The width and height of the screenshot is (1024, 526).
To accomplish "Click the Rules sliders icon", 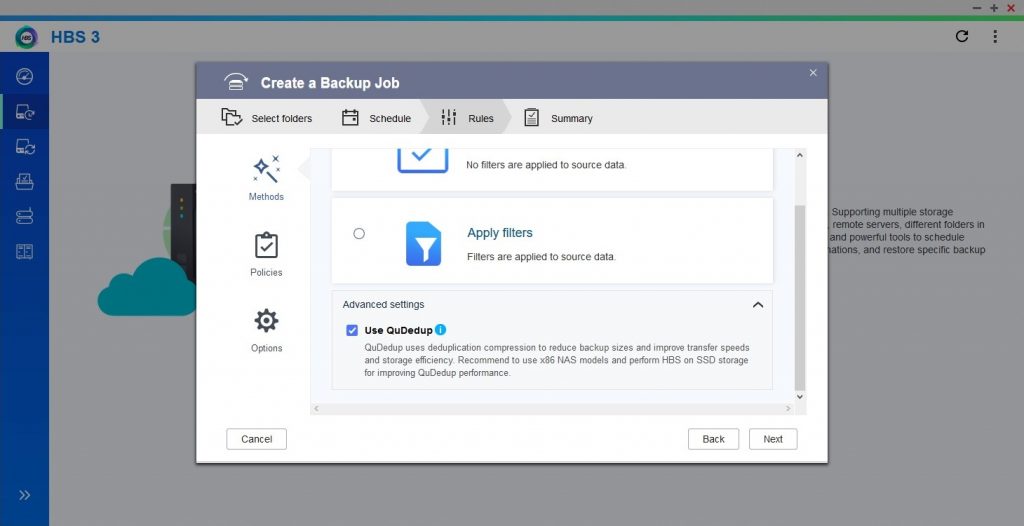I will tap(449, 118).
